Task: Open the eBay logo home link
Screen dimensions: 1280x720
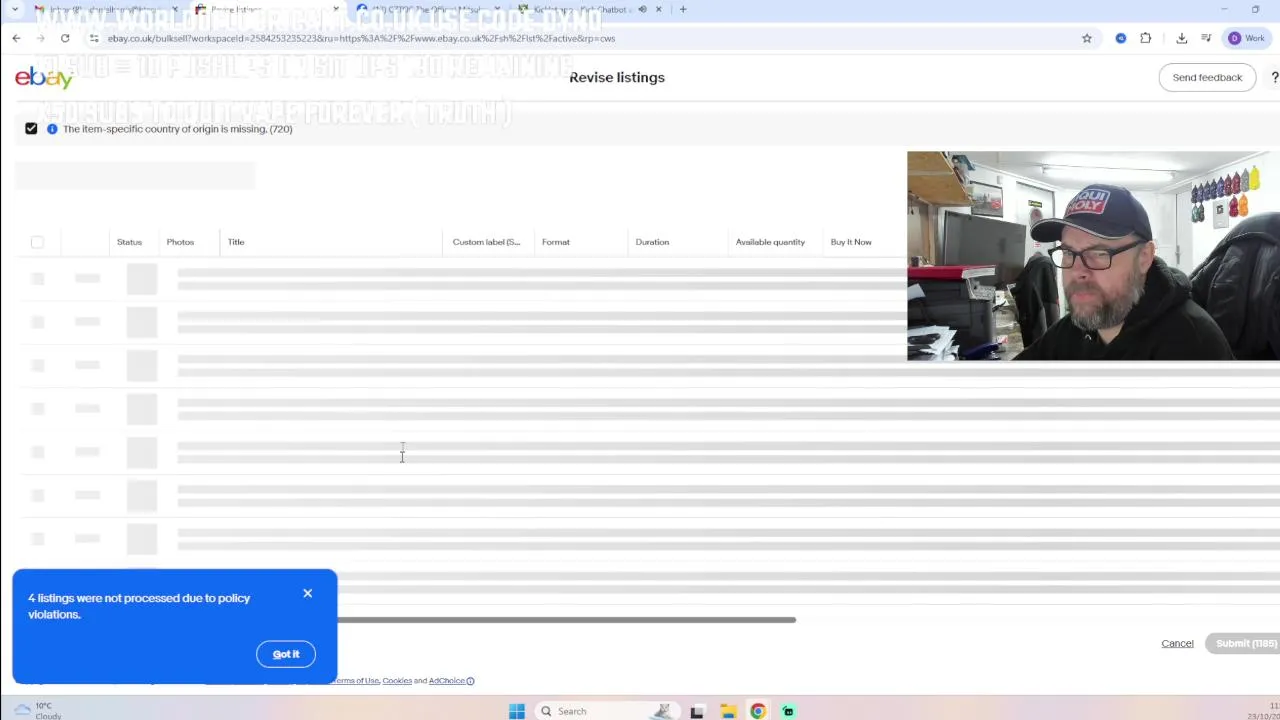Action: 44,78
